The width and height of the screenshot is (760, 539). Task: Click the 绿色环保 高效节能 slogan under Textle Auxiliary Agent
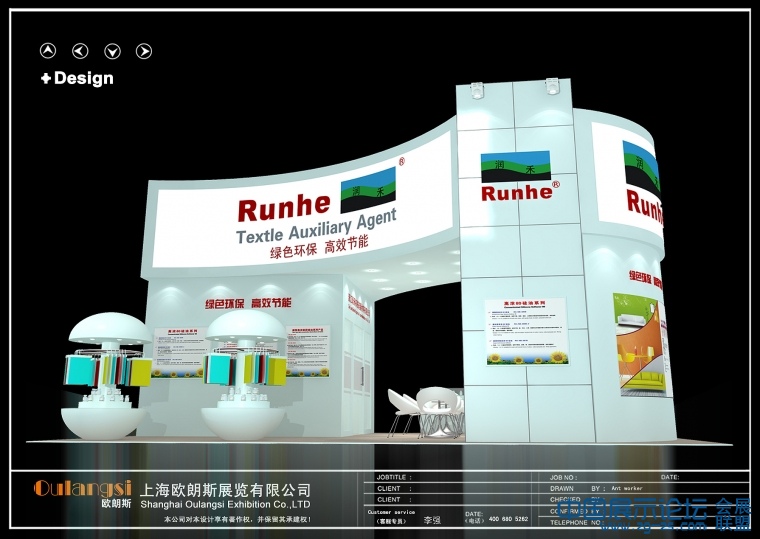click(x=319, y=247)
